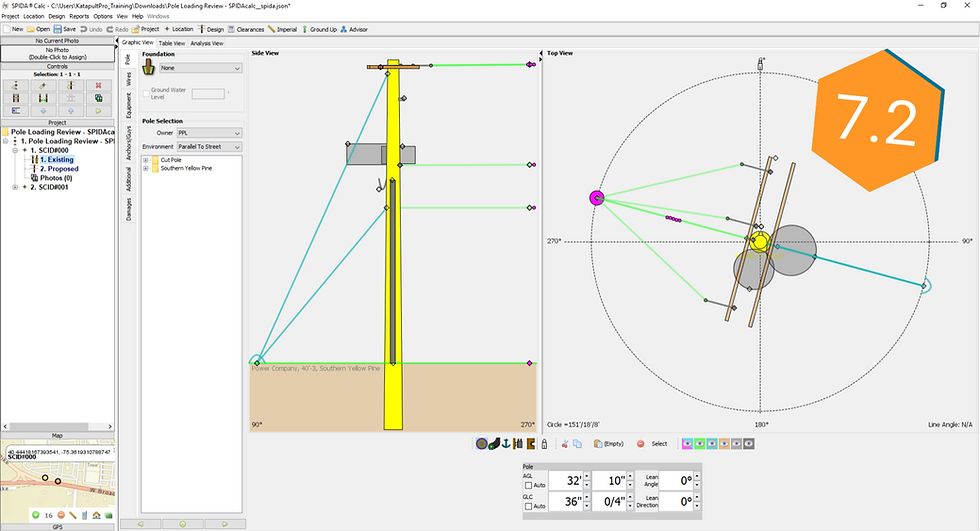Viewport: 980px width, 531px height.
Task: Click the red delete circle icon
Action: click(x=640, y=444)
